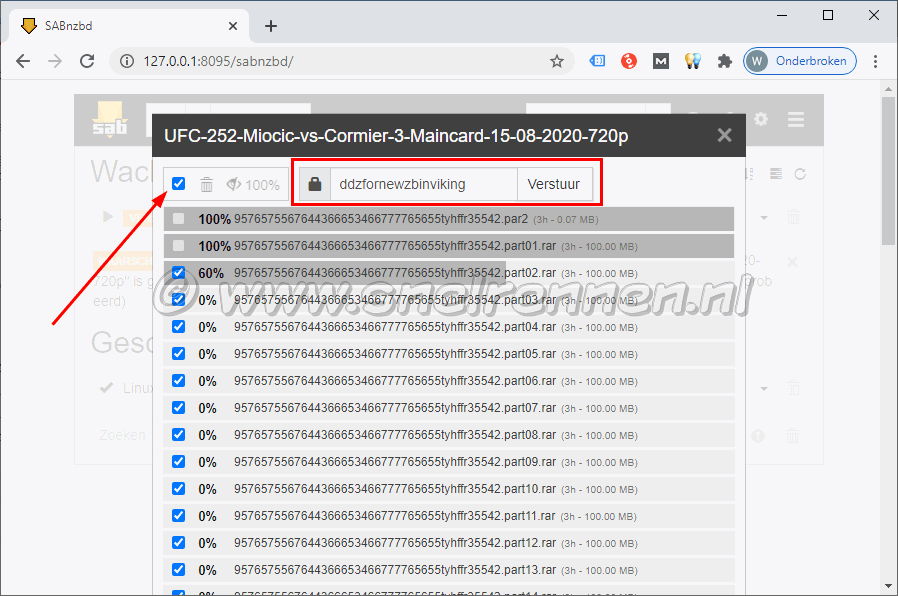Click the lock icon beside password field
898x596 pixels.
[x=314, y=184]
